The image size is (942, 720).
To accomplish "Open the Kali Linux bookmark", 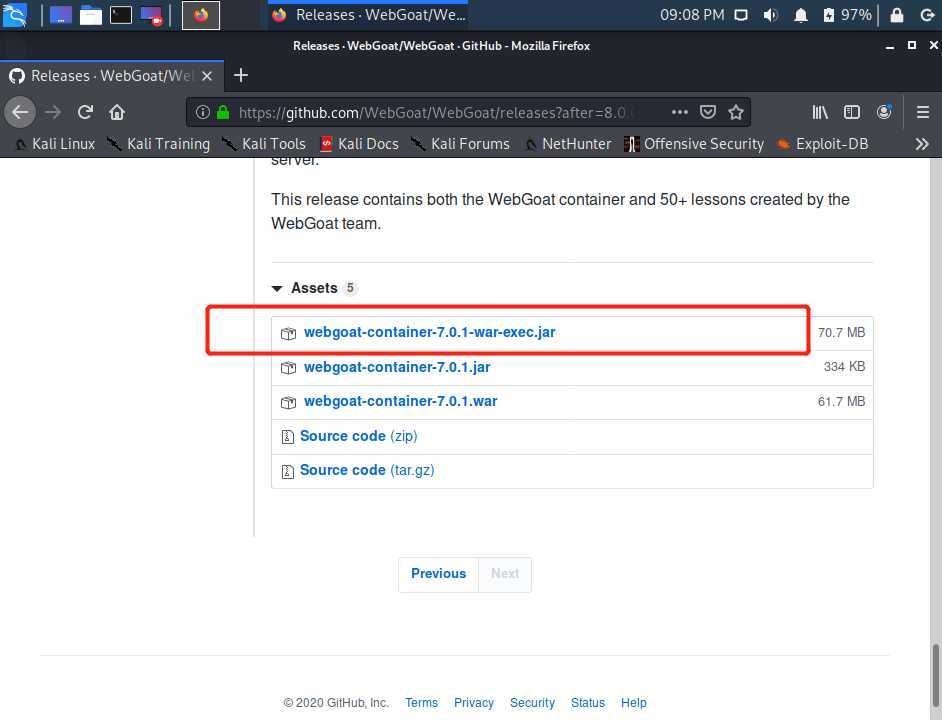I will 55,144.
